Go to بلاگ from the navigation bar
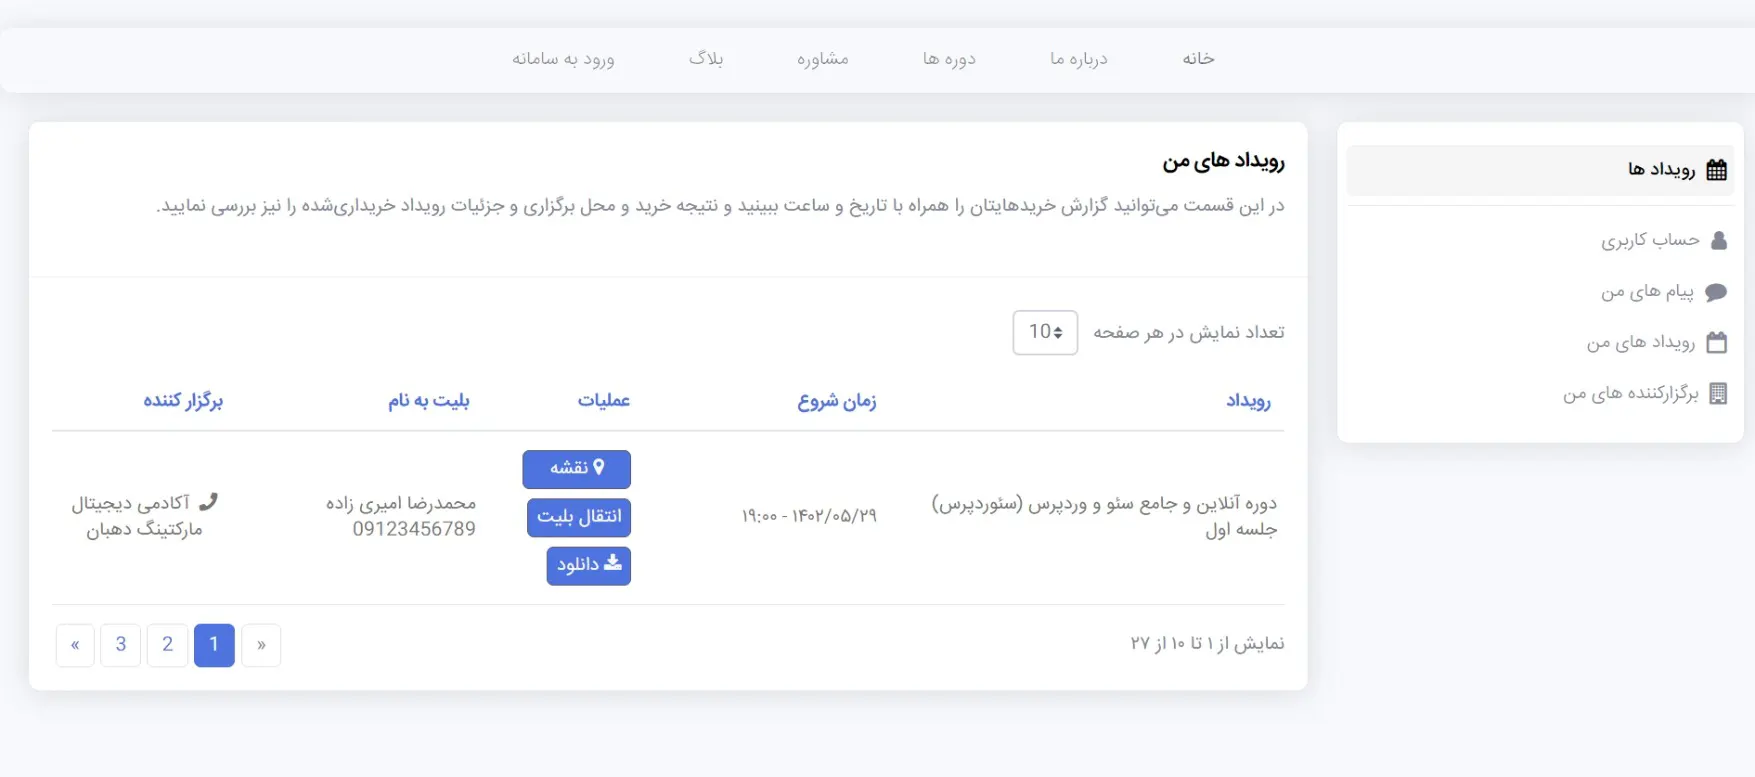Screen dimensions: 1755x777 pyautogui.click(x=705, y=59)
